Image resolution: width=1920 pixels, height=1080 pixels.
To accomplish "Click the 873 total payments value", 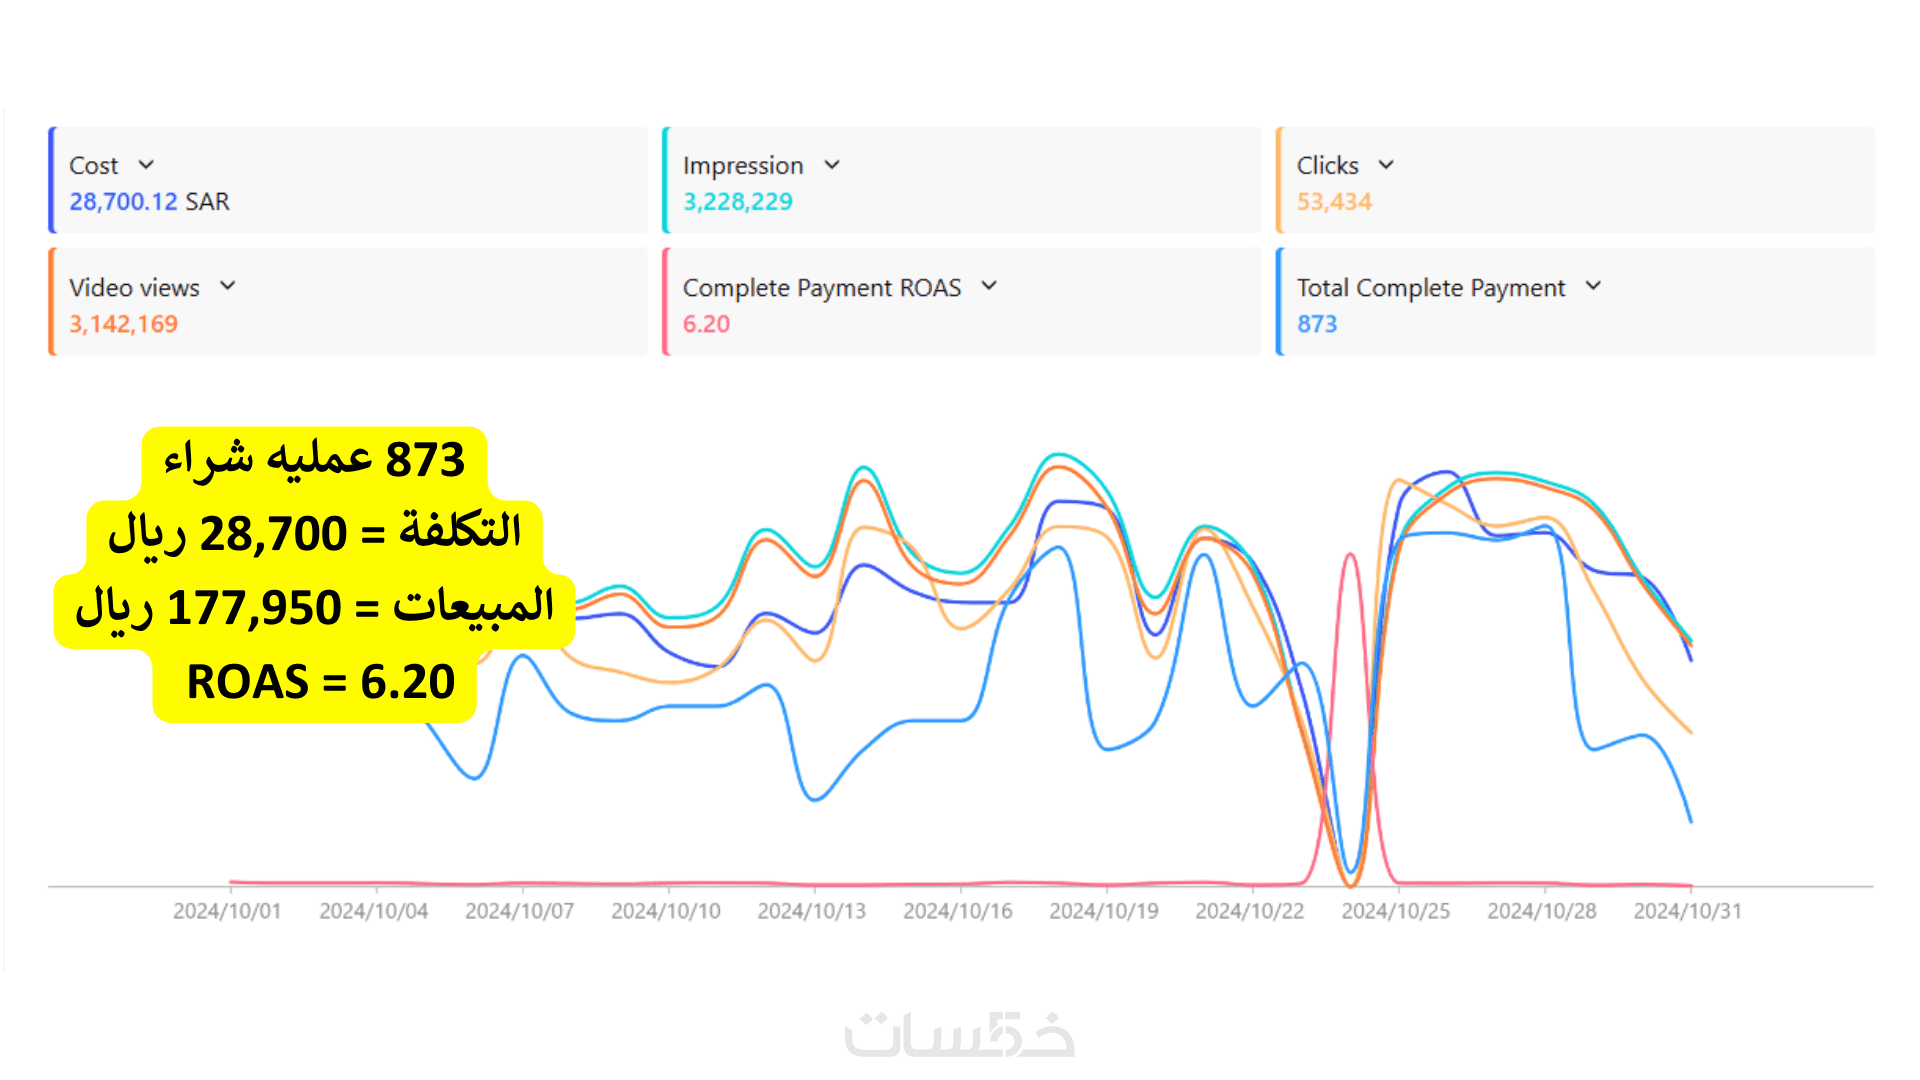I will click(x=1316, y=324).
